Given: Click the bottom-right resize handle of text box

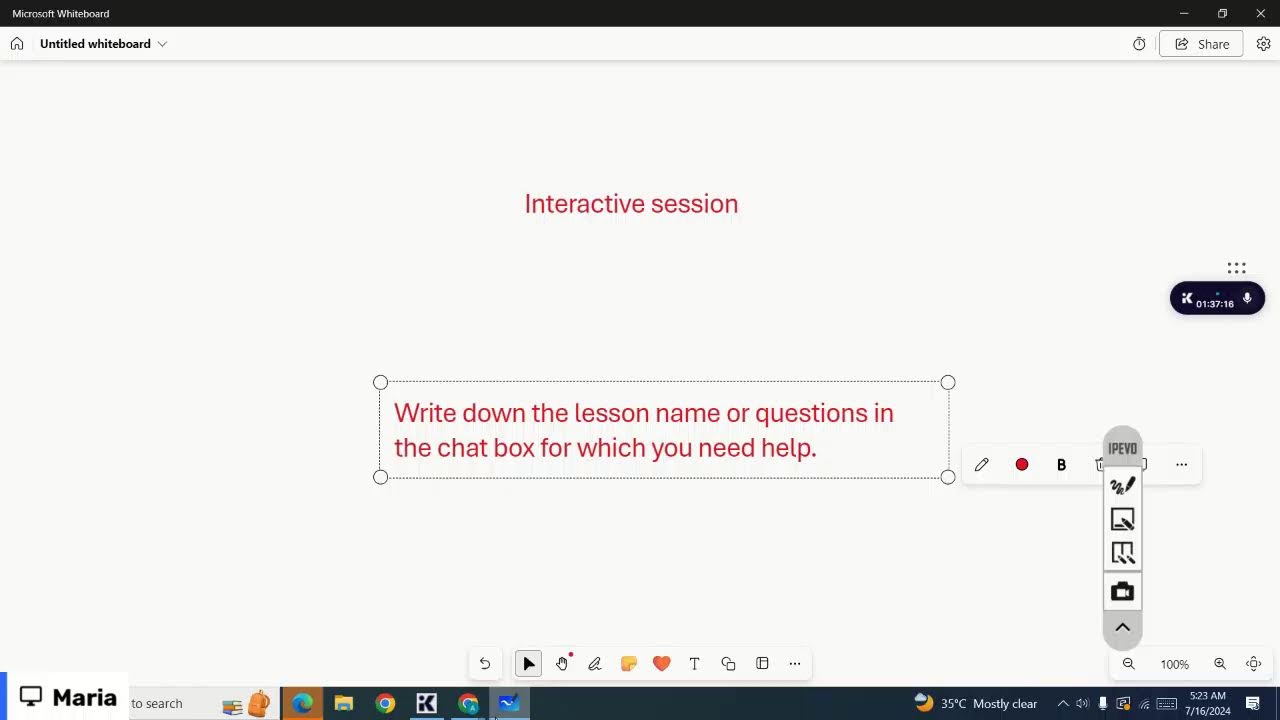Looking at the screenshot, I should (948, 477).
